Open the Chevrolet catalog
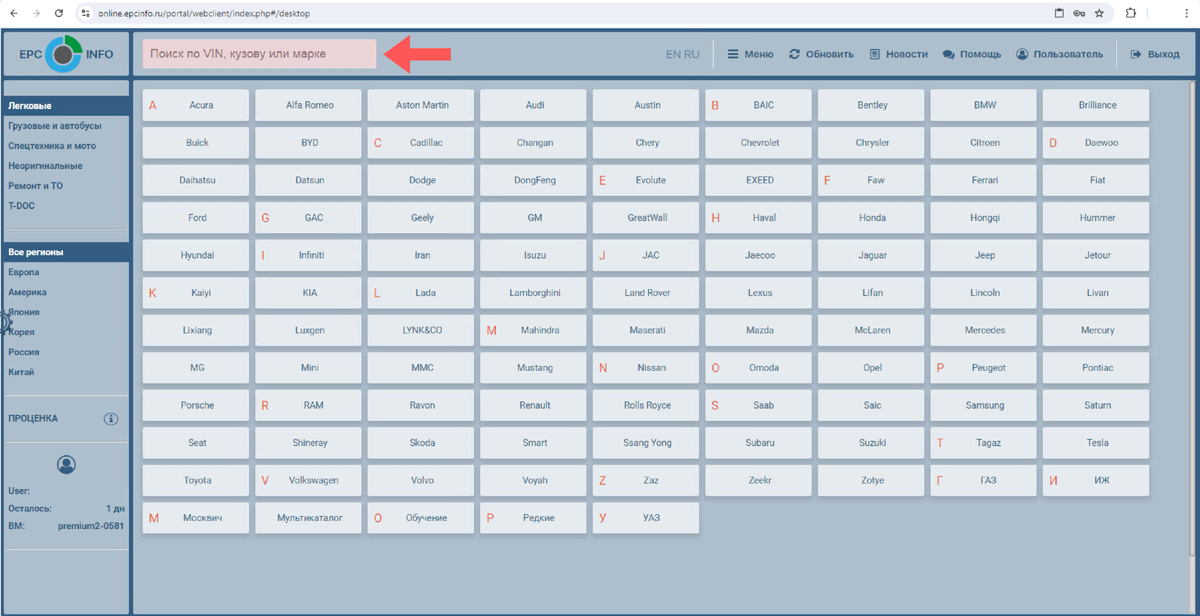The image size is (1200, 616). coord(758,143)
